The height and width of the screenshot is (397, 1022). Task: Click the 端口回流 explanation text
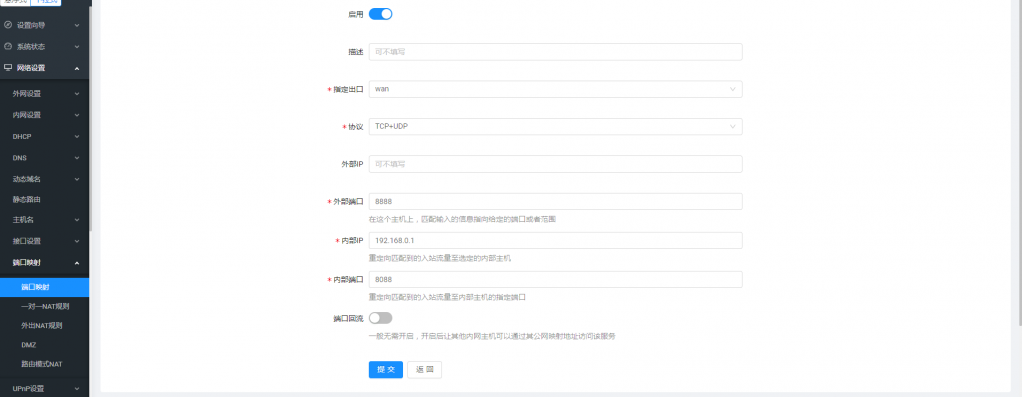492,336
